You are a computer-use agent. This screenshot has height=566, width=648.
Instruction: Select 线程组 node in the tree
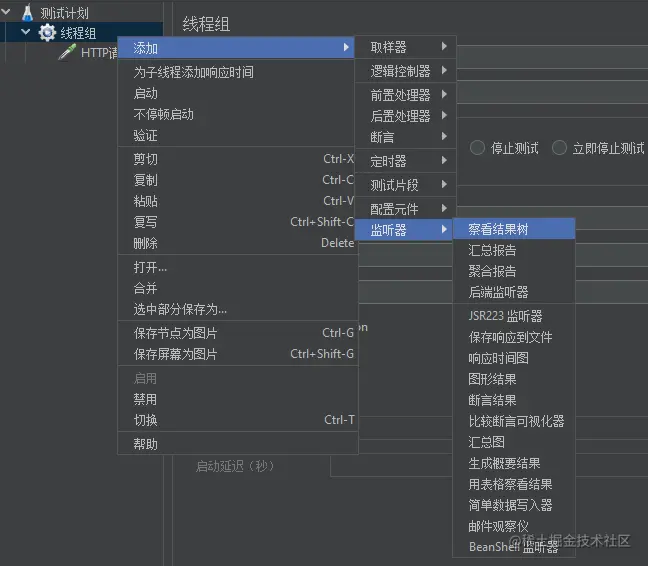click(78, 33)
